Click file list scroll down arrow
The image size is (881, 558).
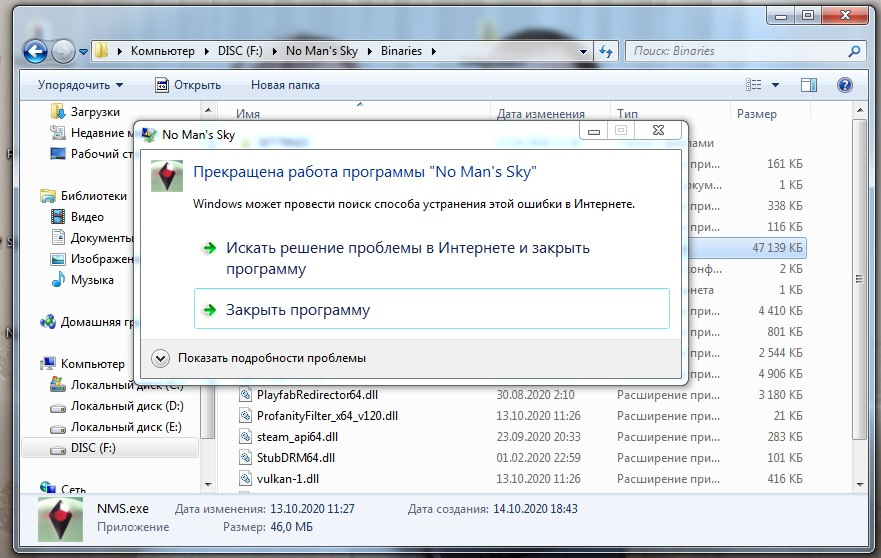point(860,484)
